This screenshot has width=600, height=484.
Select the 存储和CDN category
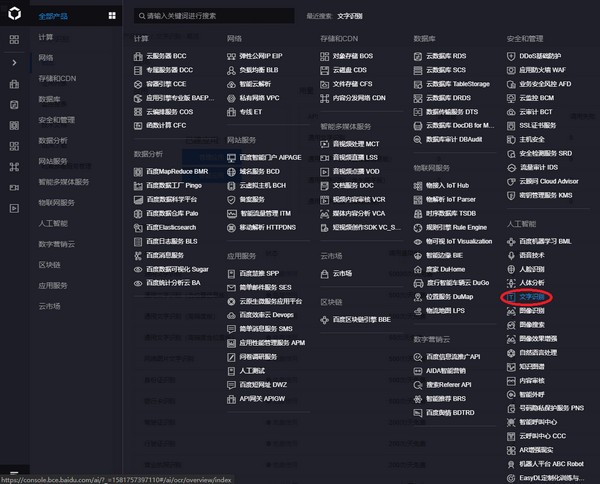[57, 78]
